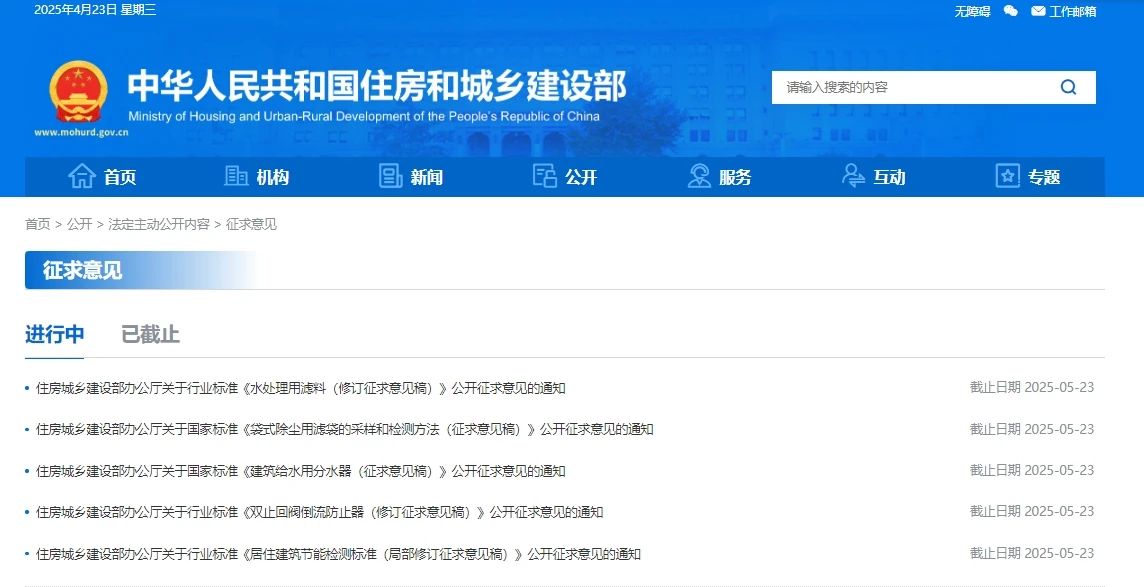Click the 新闻 newspaper icon in navigation bar
1144x587 pixels.
390,177
